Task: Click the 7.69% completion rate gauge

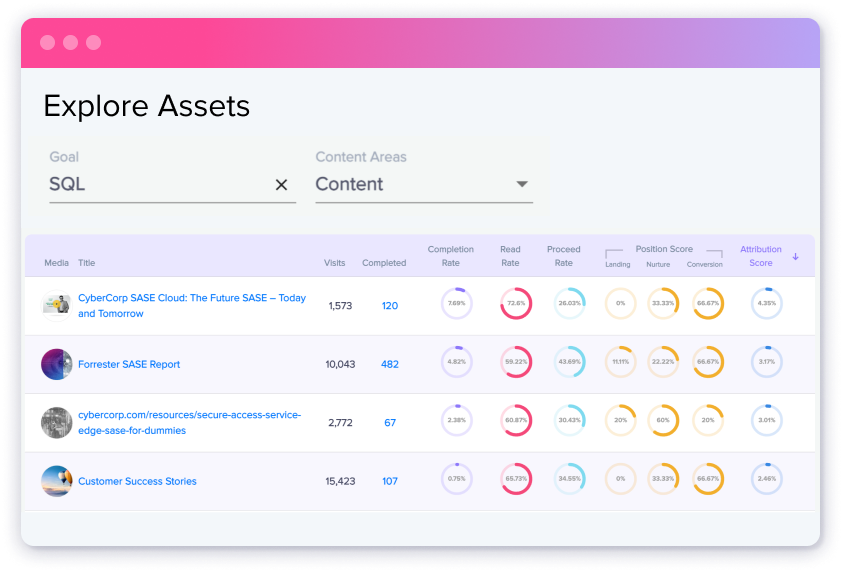Action: 456,303
